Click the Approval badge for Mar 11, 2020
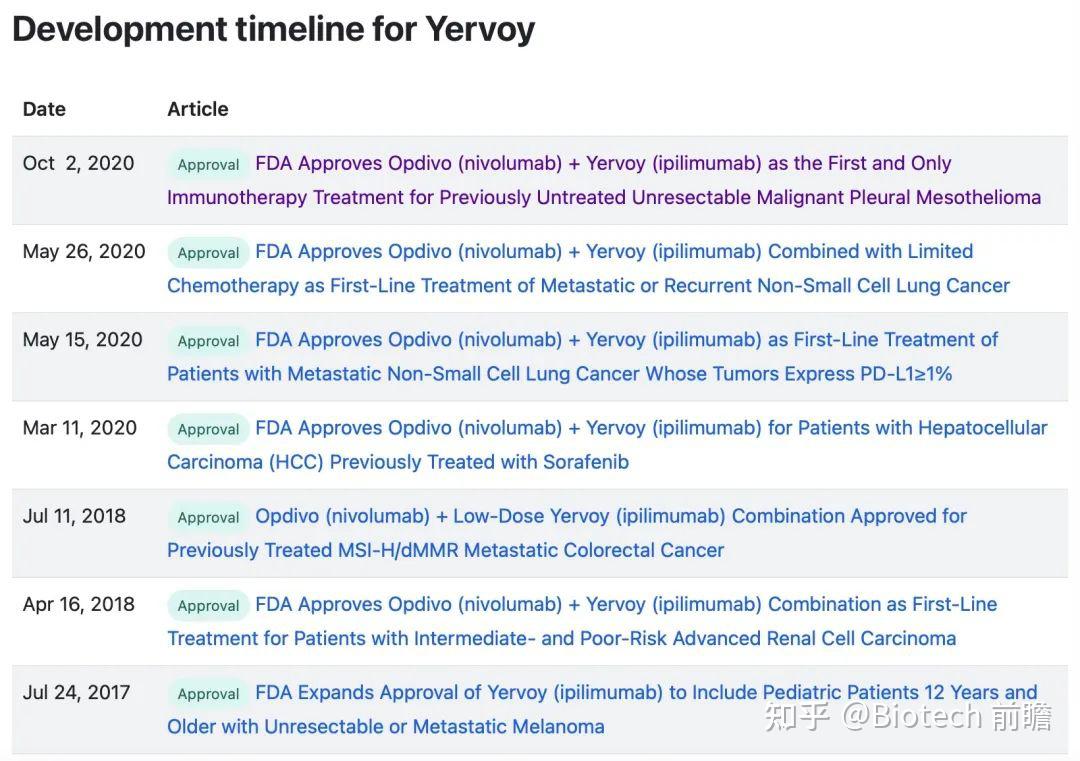Image resolution: width=1080 pixels, height=761 pixels. coord(208,429)
